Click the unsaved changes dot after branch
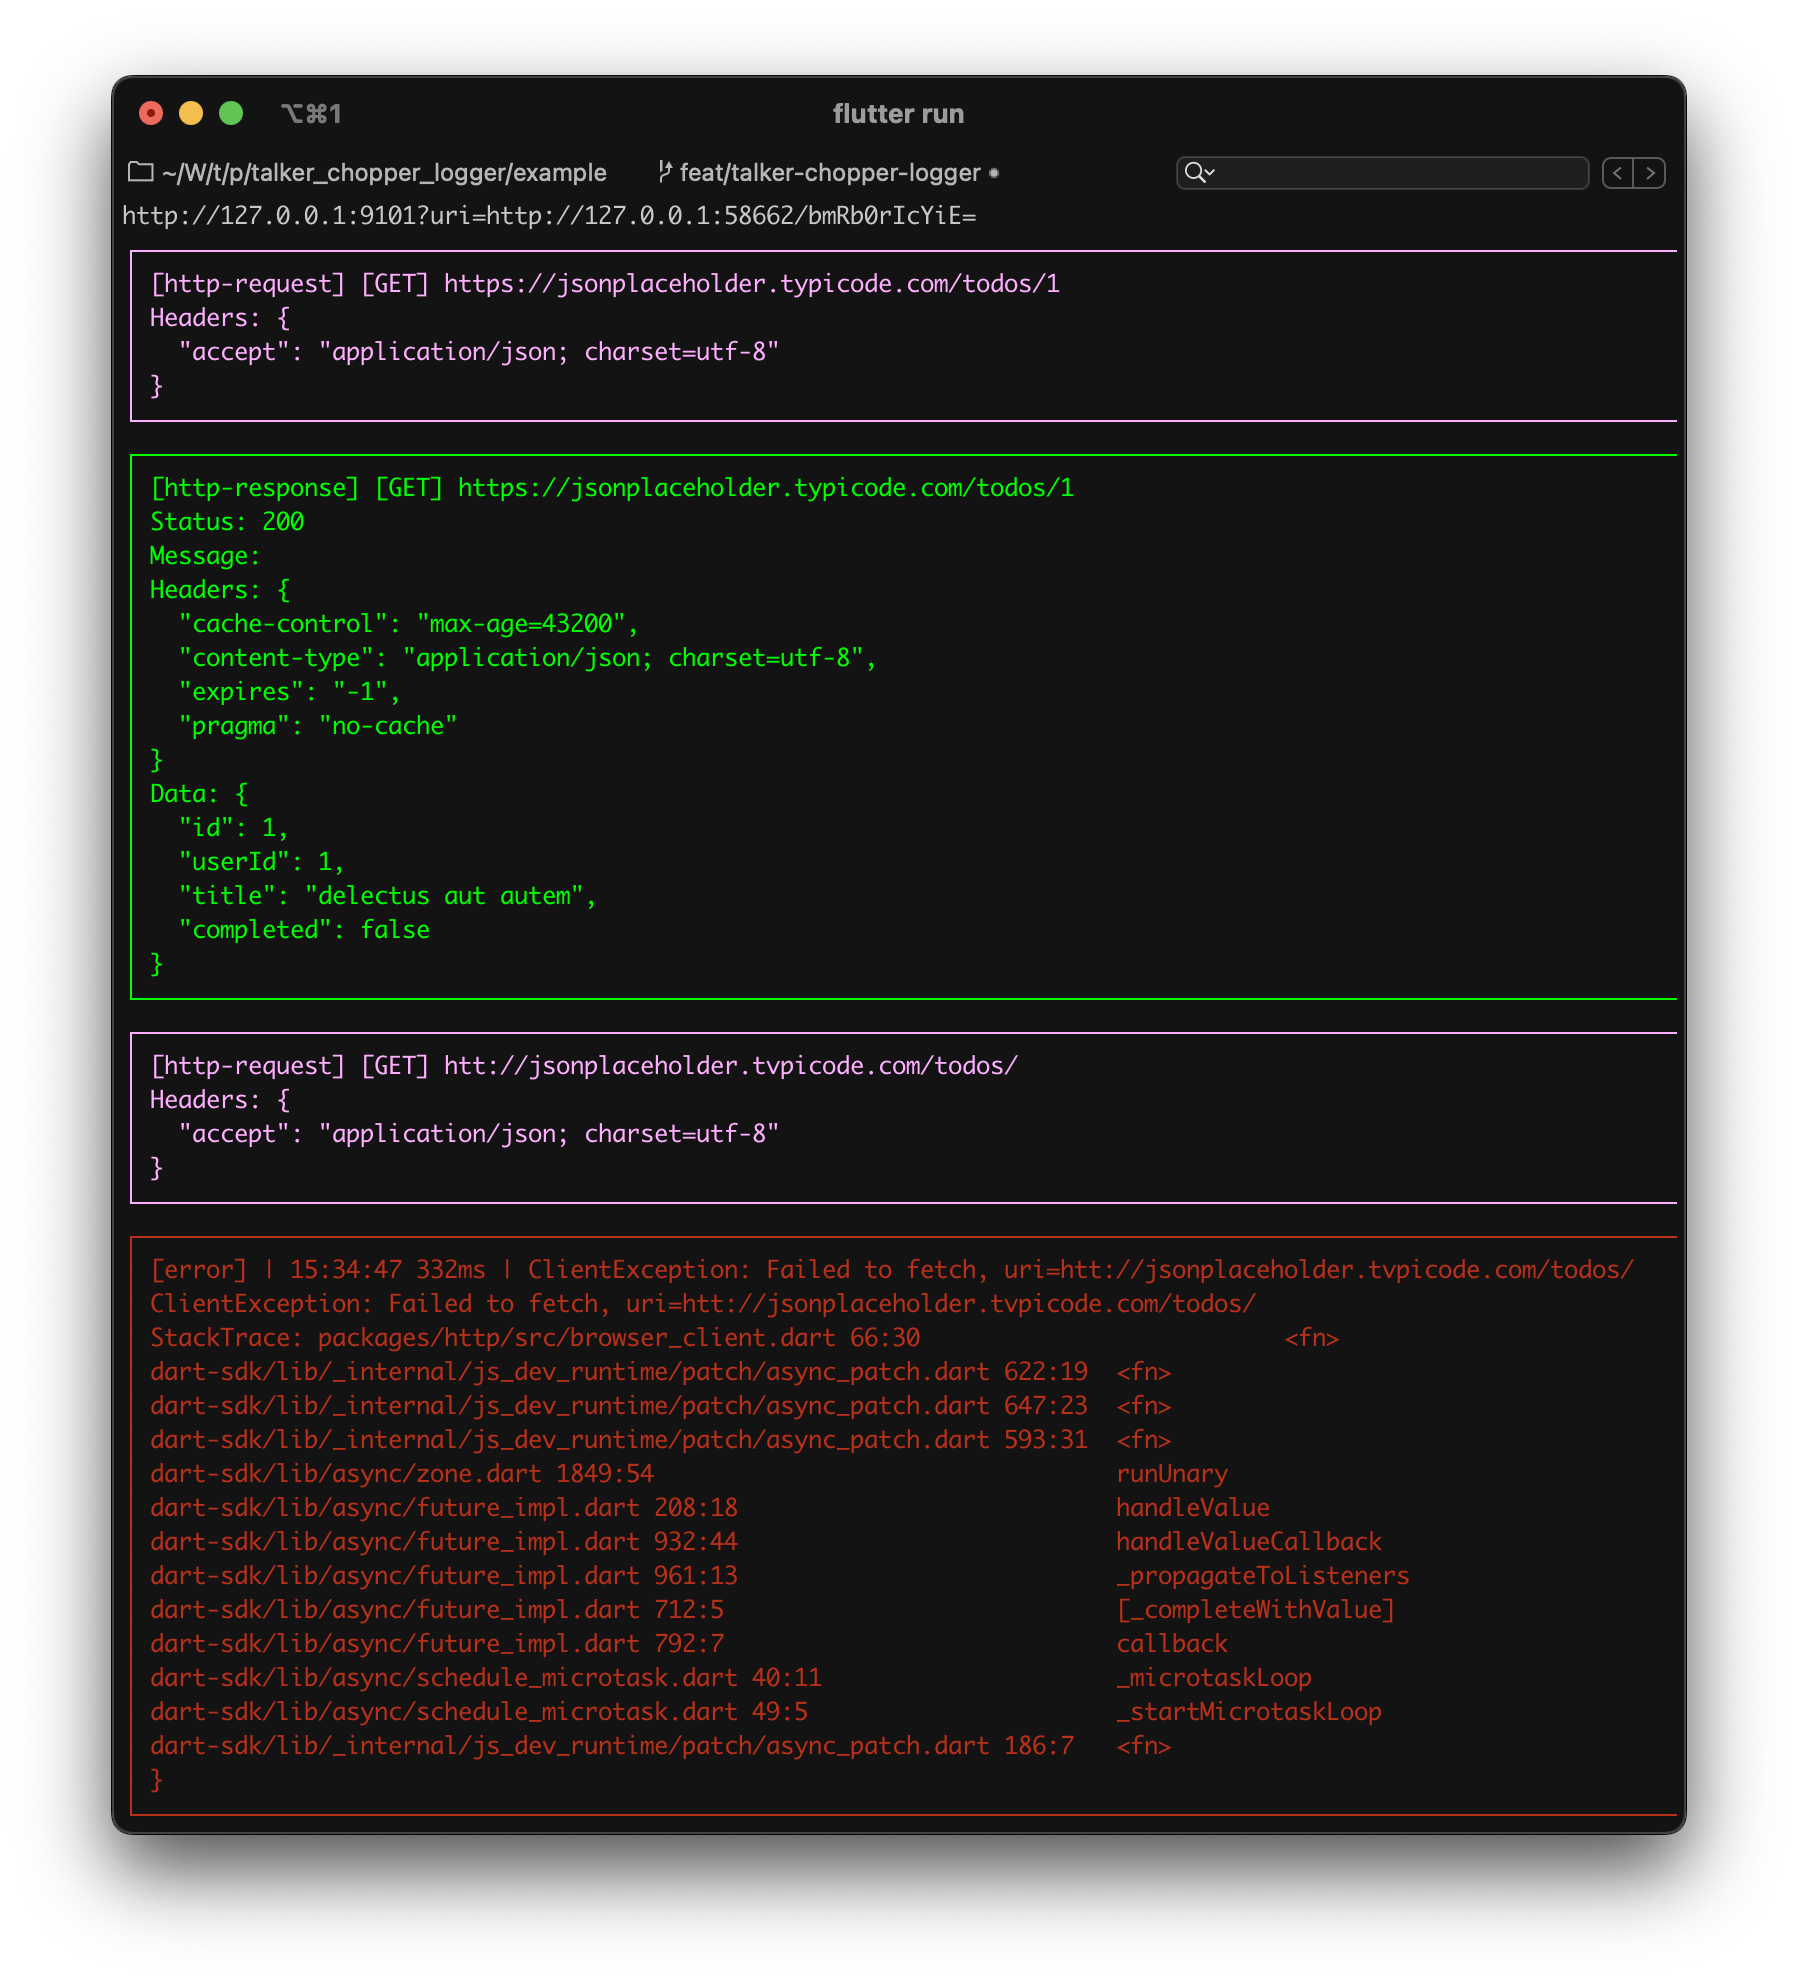Screen dimensions: 1798x1982 point(993,173)
